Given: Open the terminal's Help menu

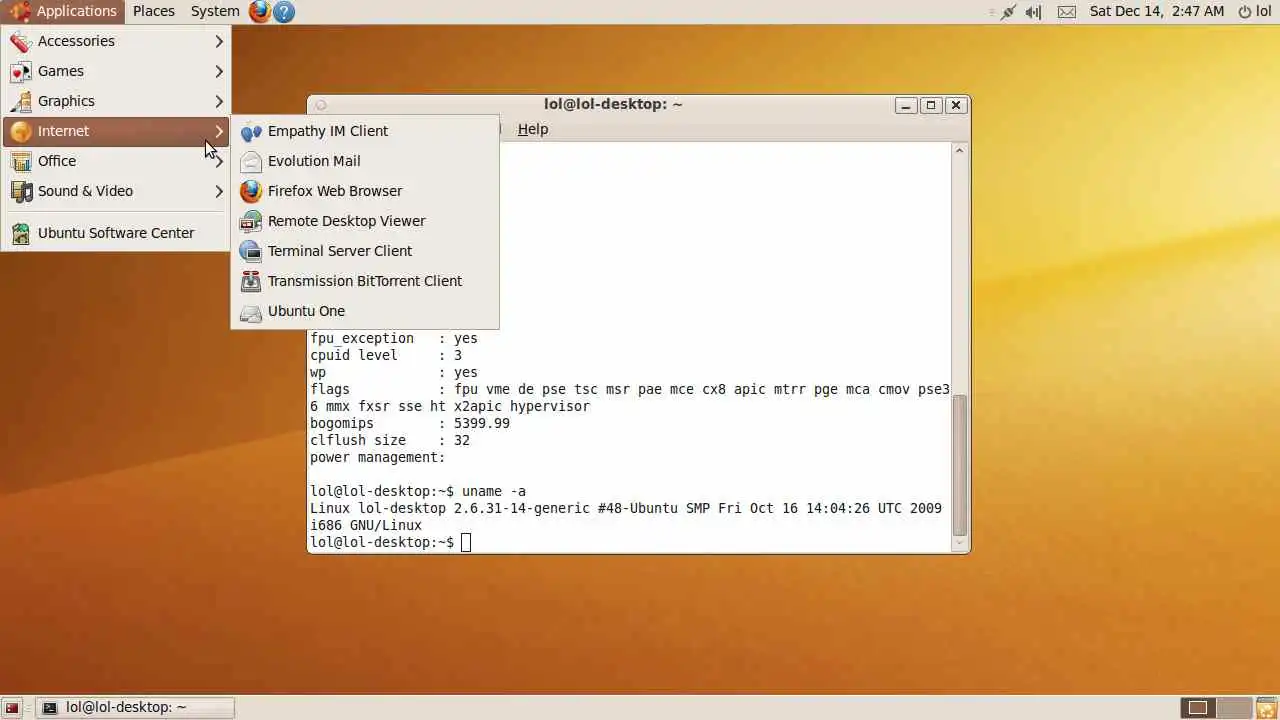Looking at the screenshot, I should click(533, 129).
